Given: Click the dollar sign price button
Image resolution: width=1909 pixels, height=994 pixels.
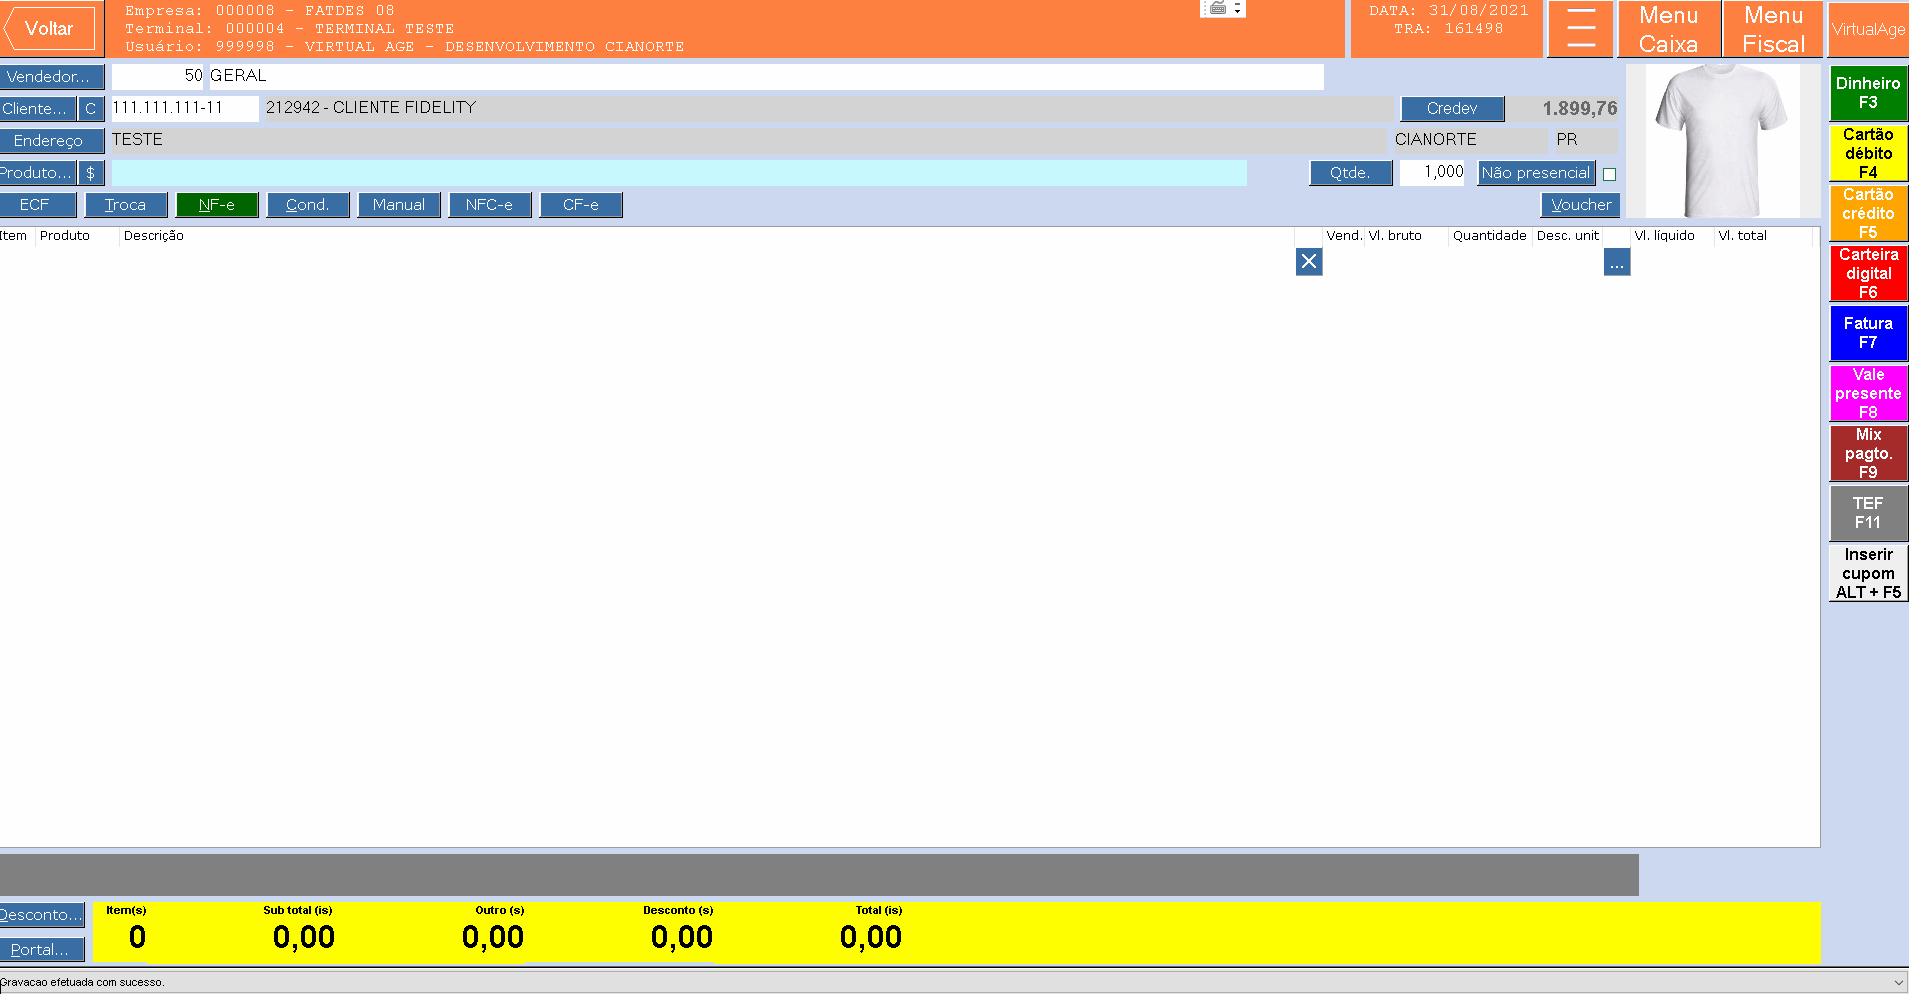Looking at the screenshot, I should [x=91, y=173].
